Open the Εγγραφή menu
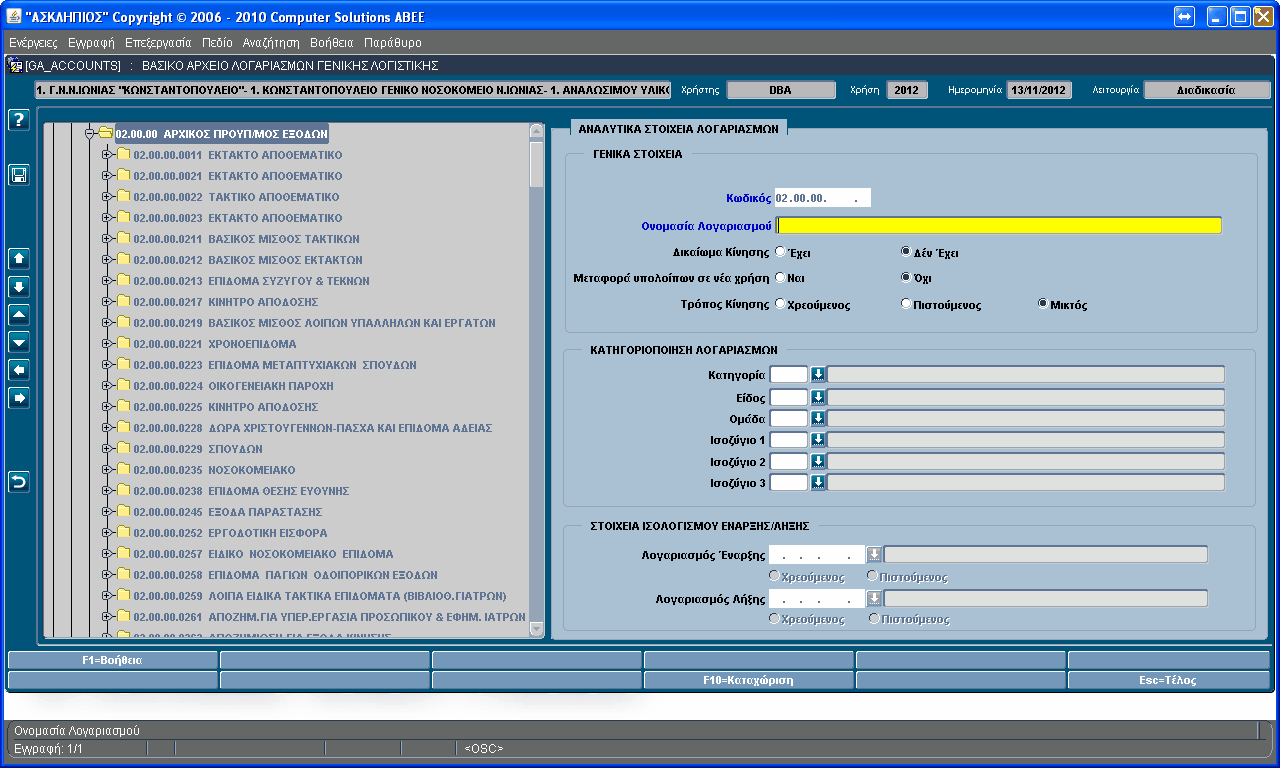1280x768 pixels. tap(91, 43)
